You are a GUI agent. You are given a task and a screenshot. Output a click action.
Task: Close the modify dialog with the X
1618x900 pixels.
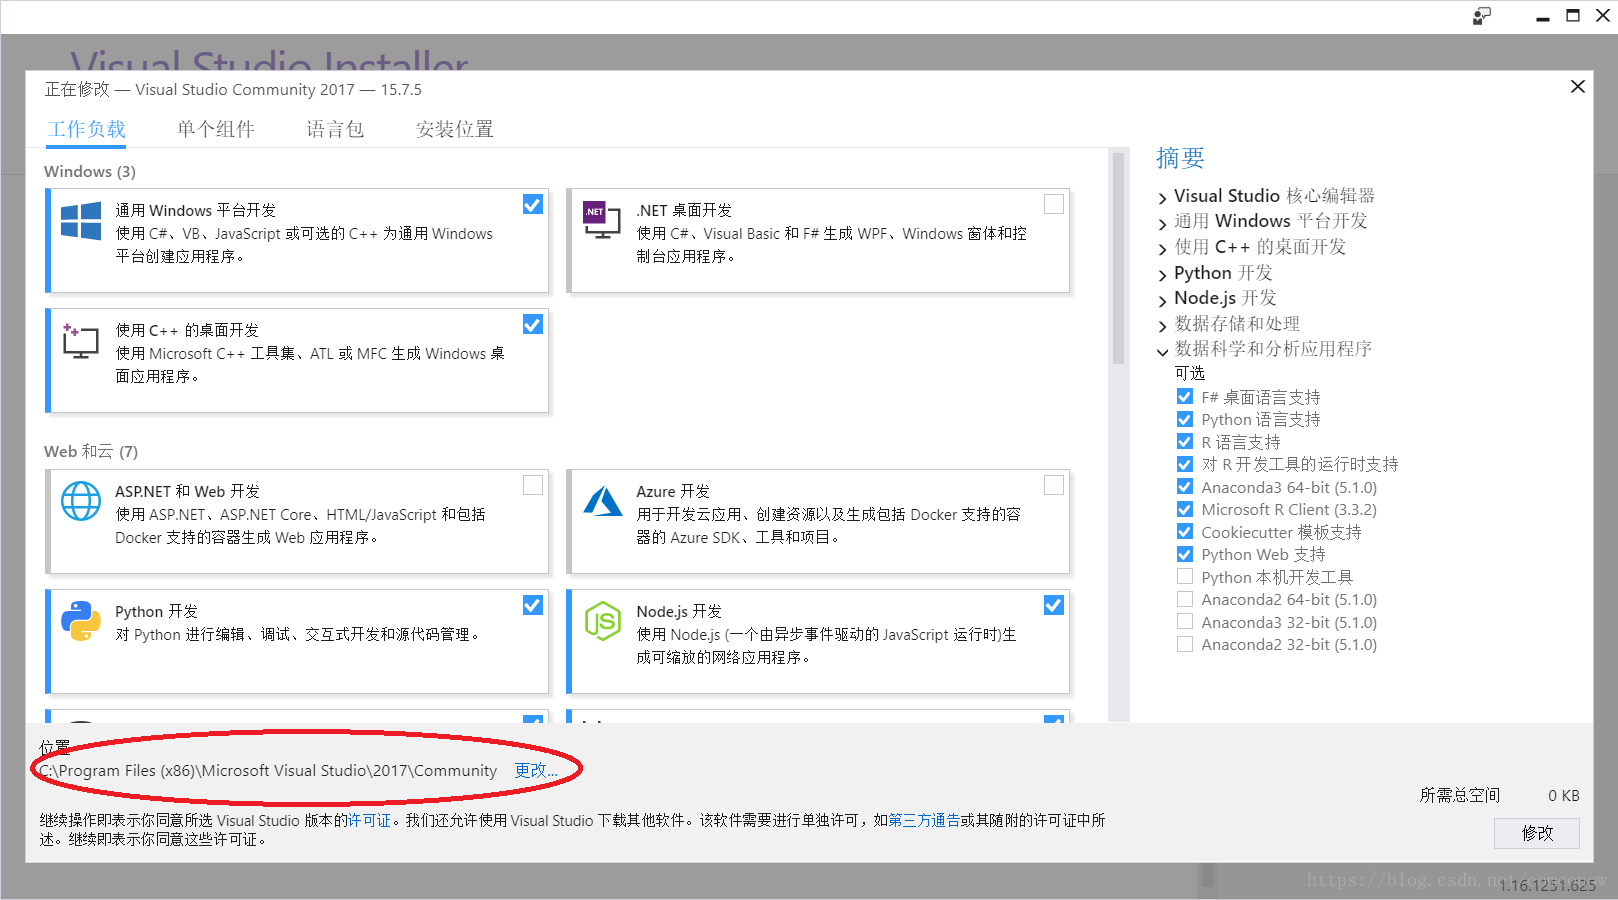[x=1578, y=87]
